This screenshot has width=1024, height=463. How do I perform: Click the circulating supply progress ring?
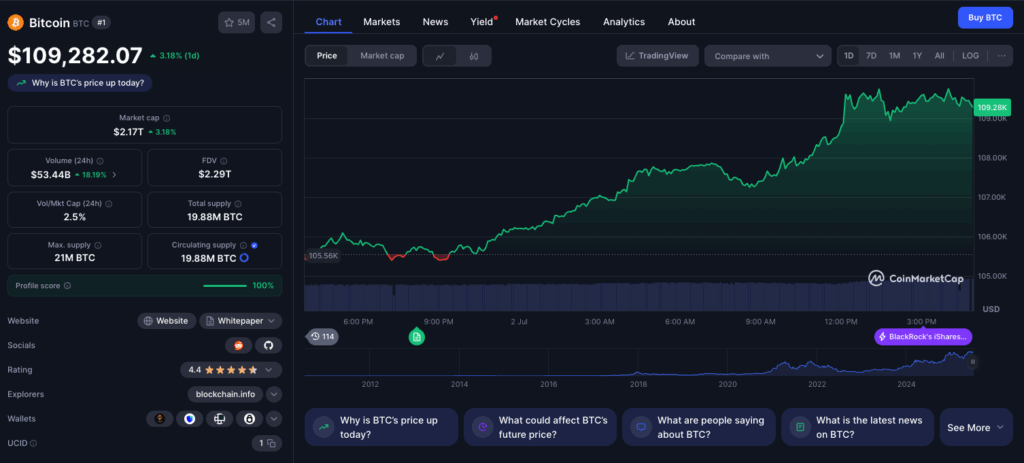[x=244, y=258]
